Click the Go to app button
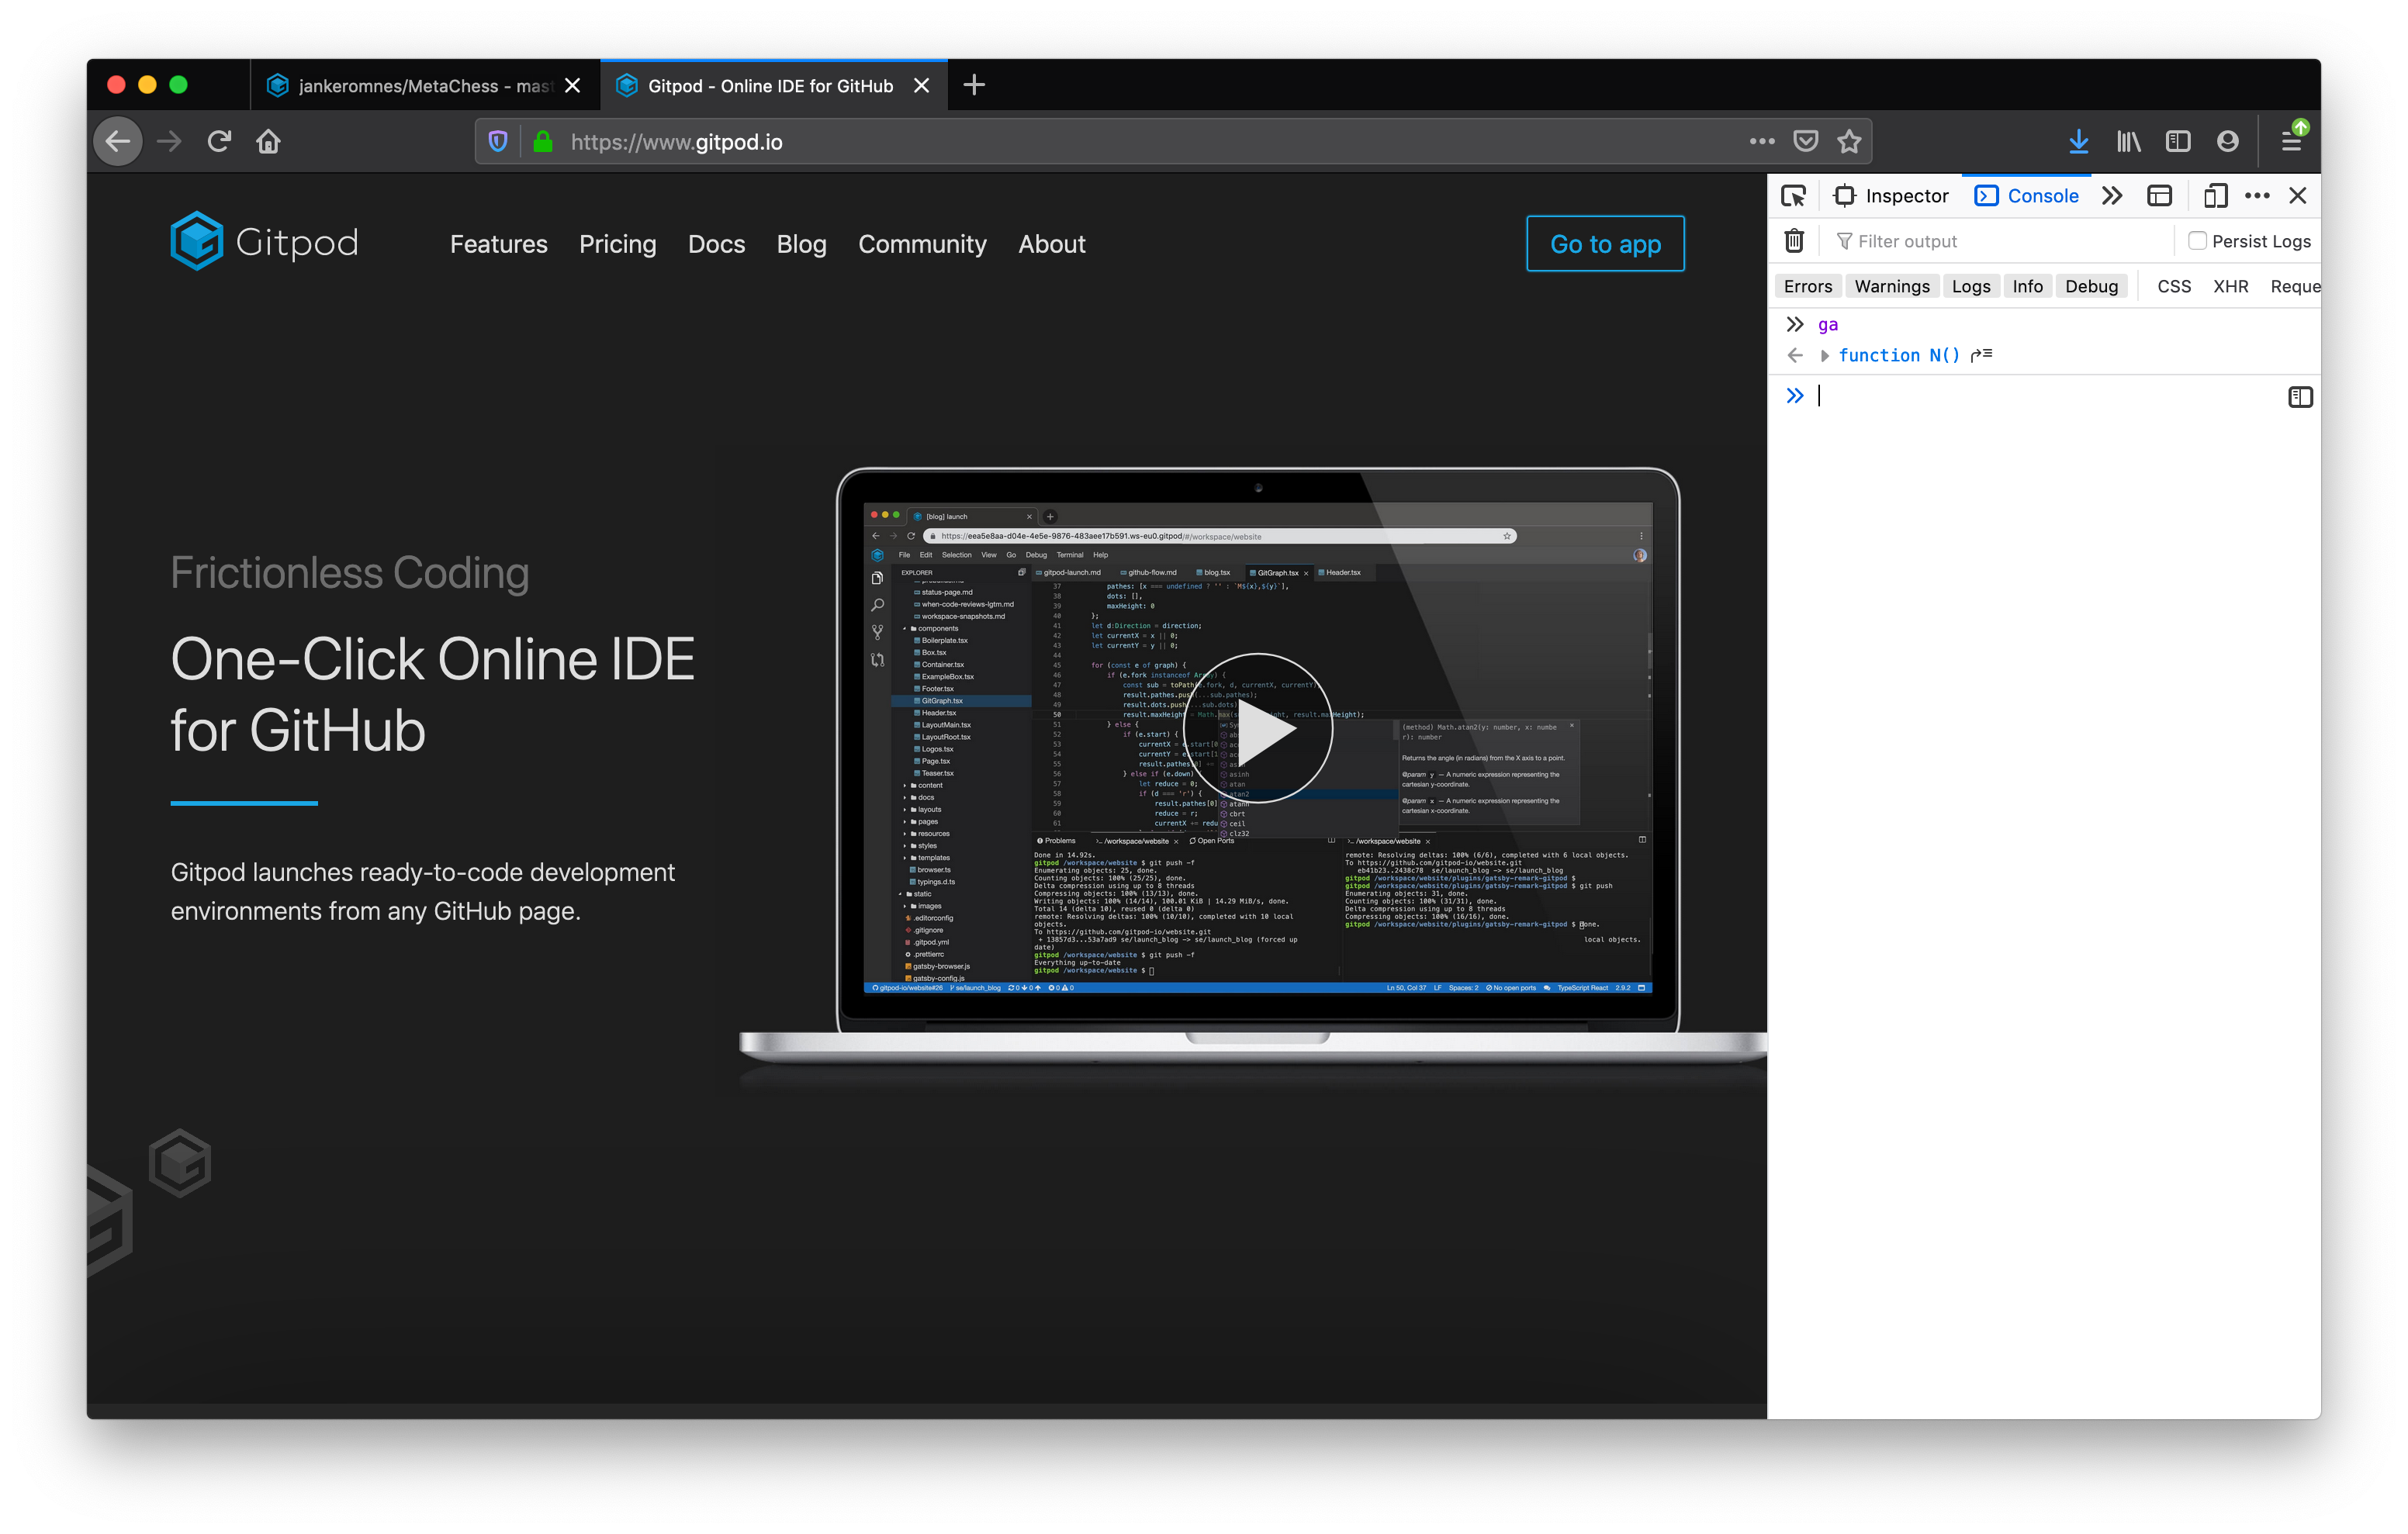2408x1534 pixels. pyautogui.click(x=1605, y=244)
